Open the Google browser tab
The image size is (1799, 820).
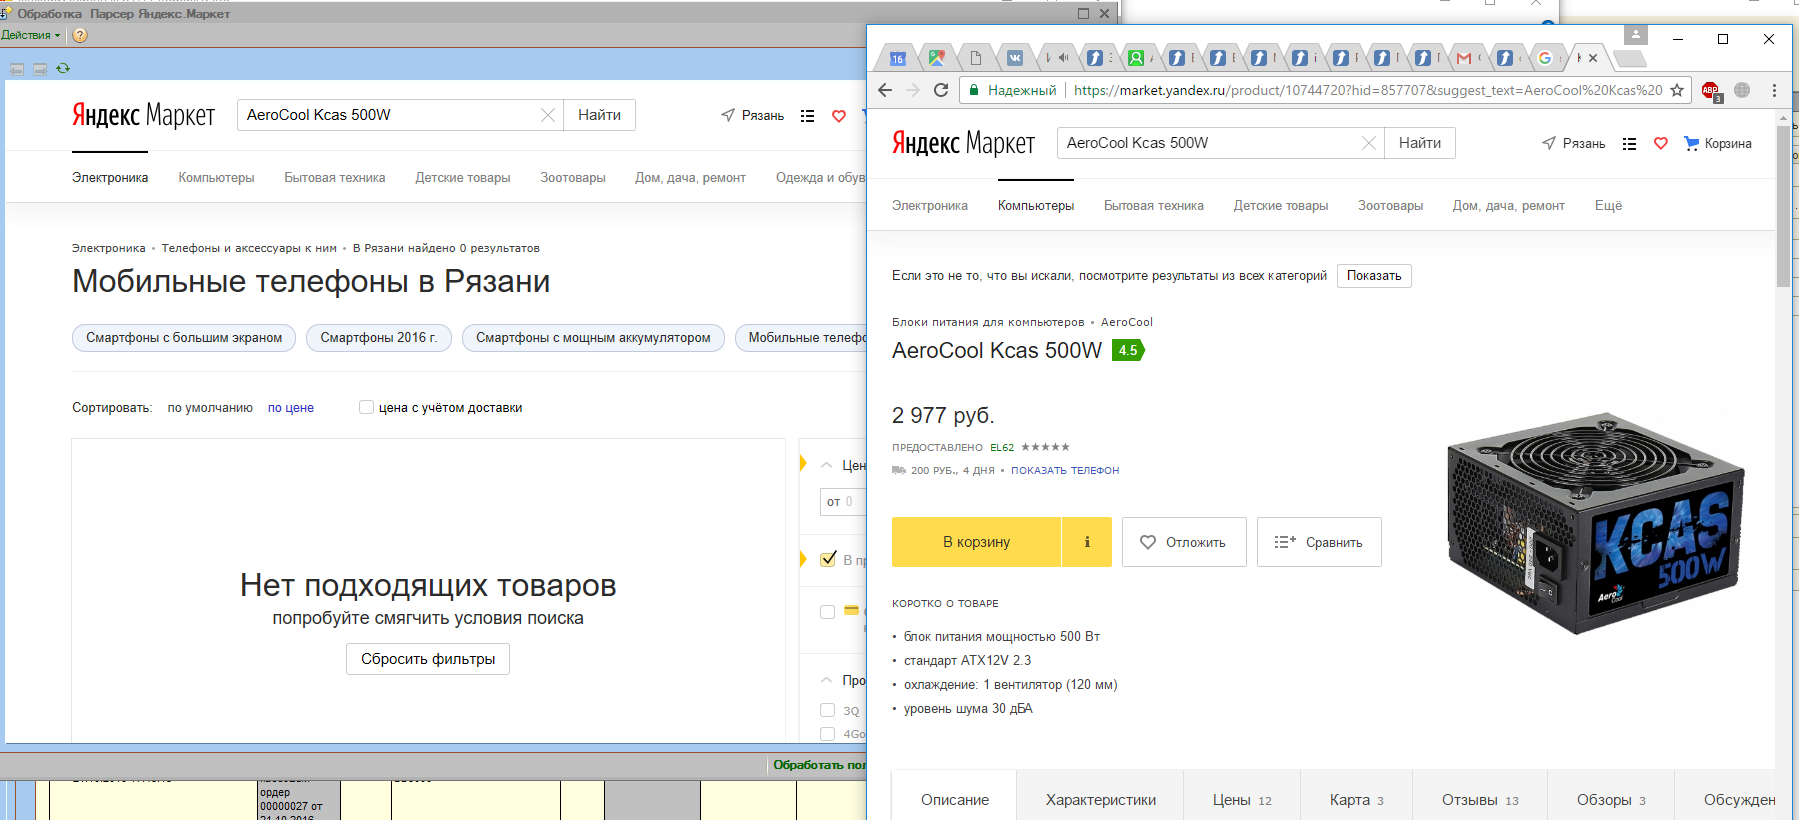(1545, 58)
